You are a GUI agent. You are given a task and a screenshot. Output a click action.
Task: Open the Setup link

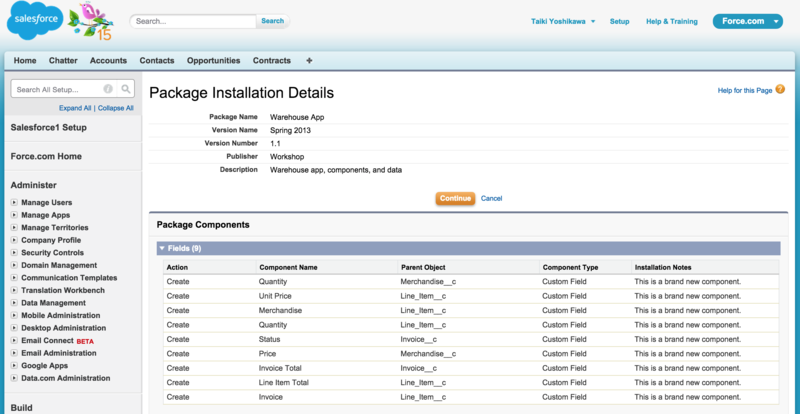coord(619,21)
